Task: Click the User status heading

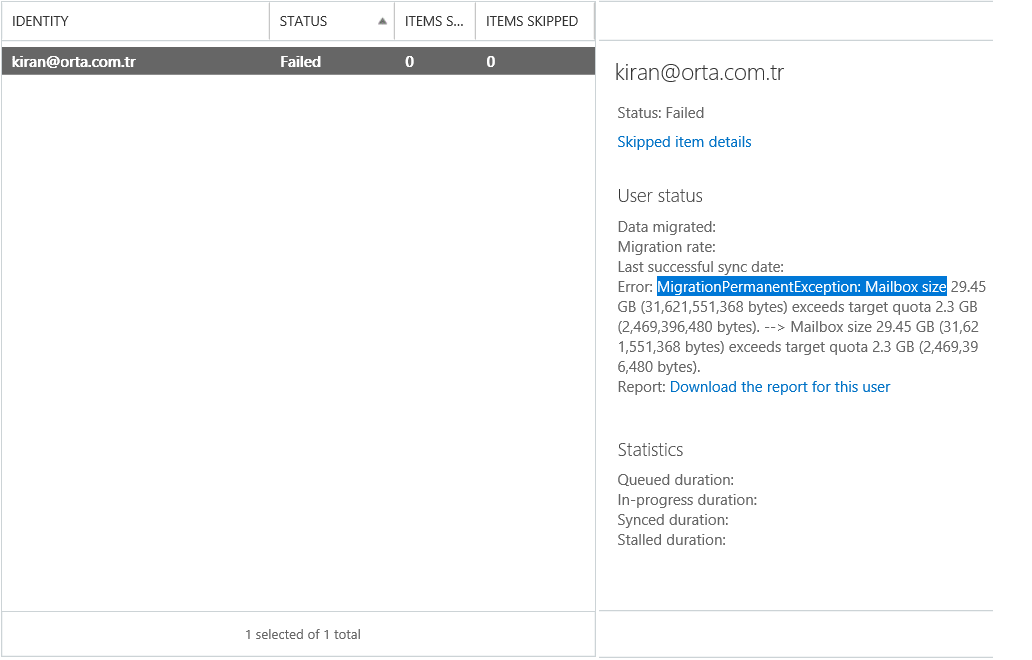Action: point(660,196)
